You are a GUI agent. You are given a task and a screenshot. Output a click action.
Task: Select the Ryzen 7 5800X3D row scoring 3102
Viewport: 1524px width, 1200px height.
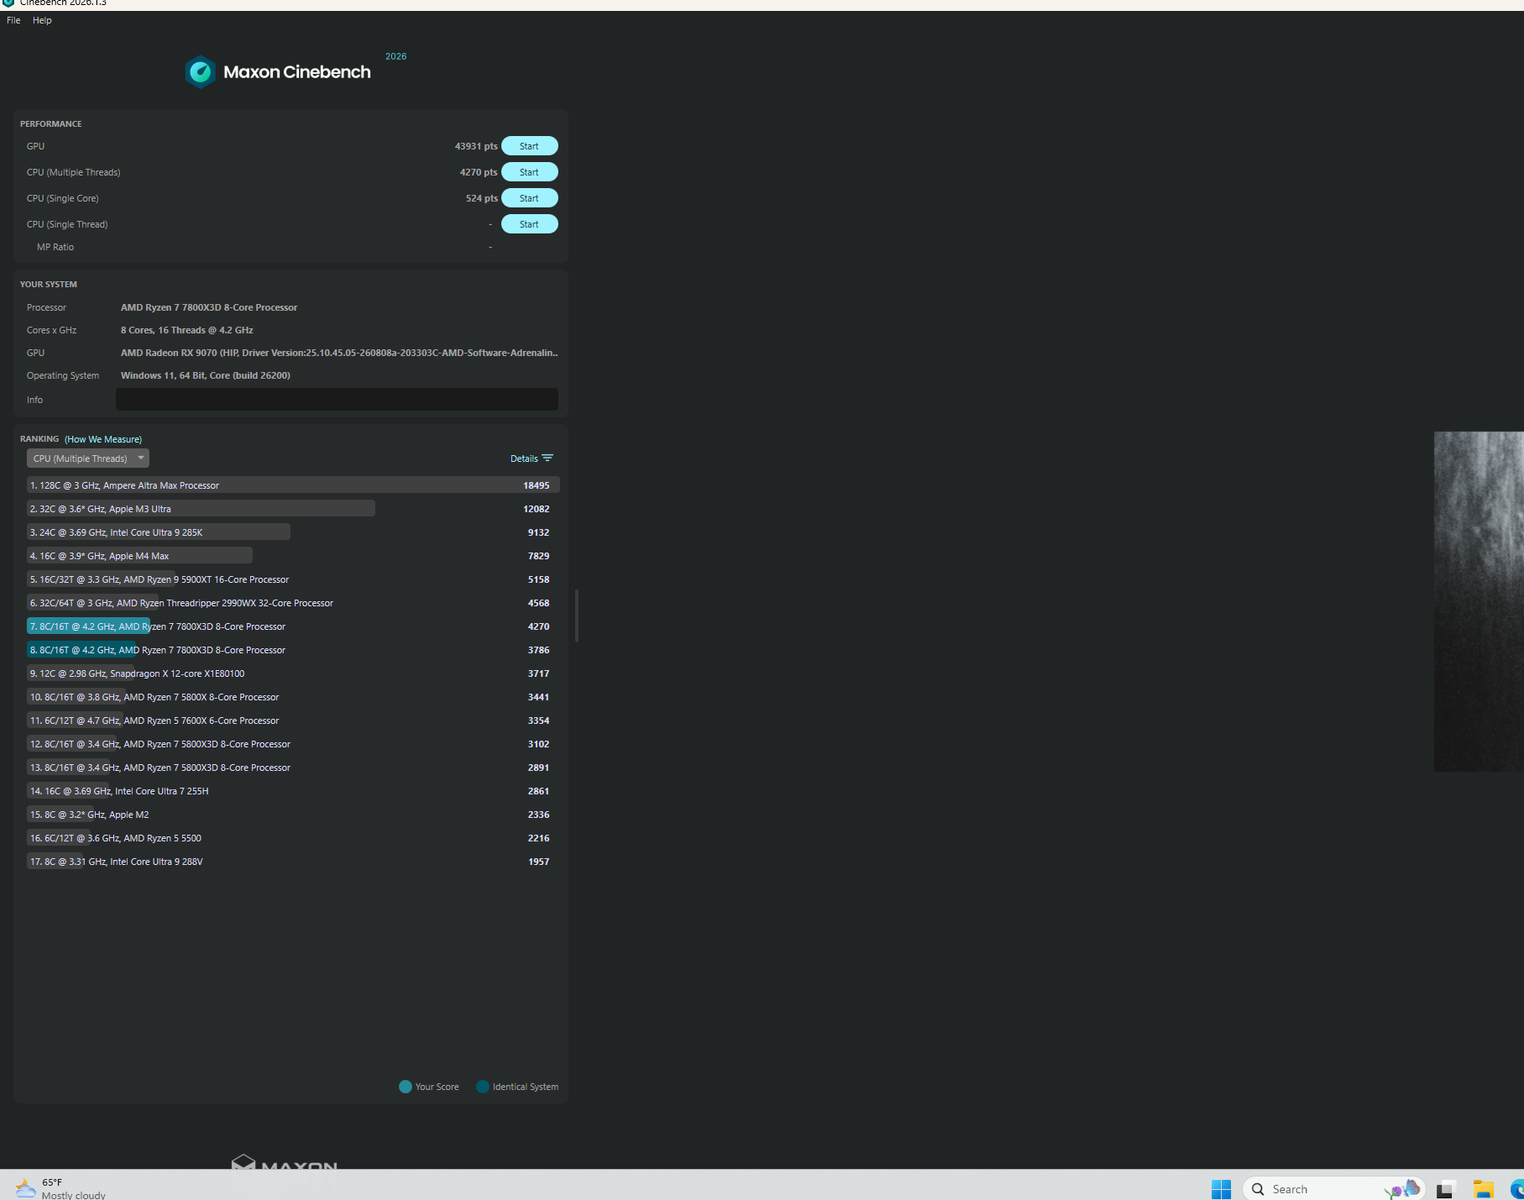pos(292,744)
